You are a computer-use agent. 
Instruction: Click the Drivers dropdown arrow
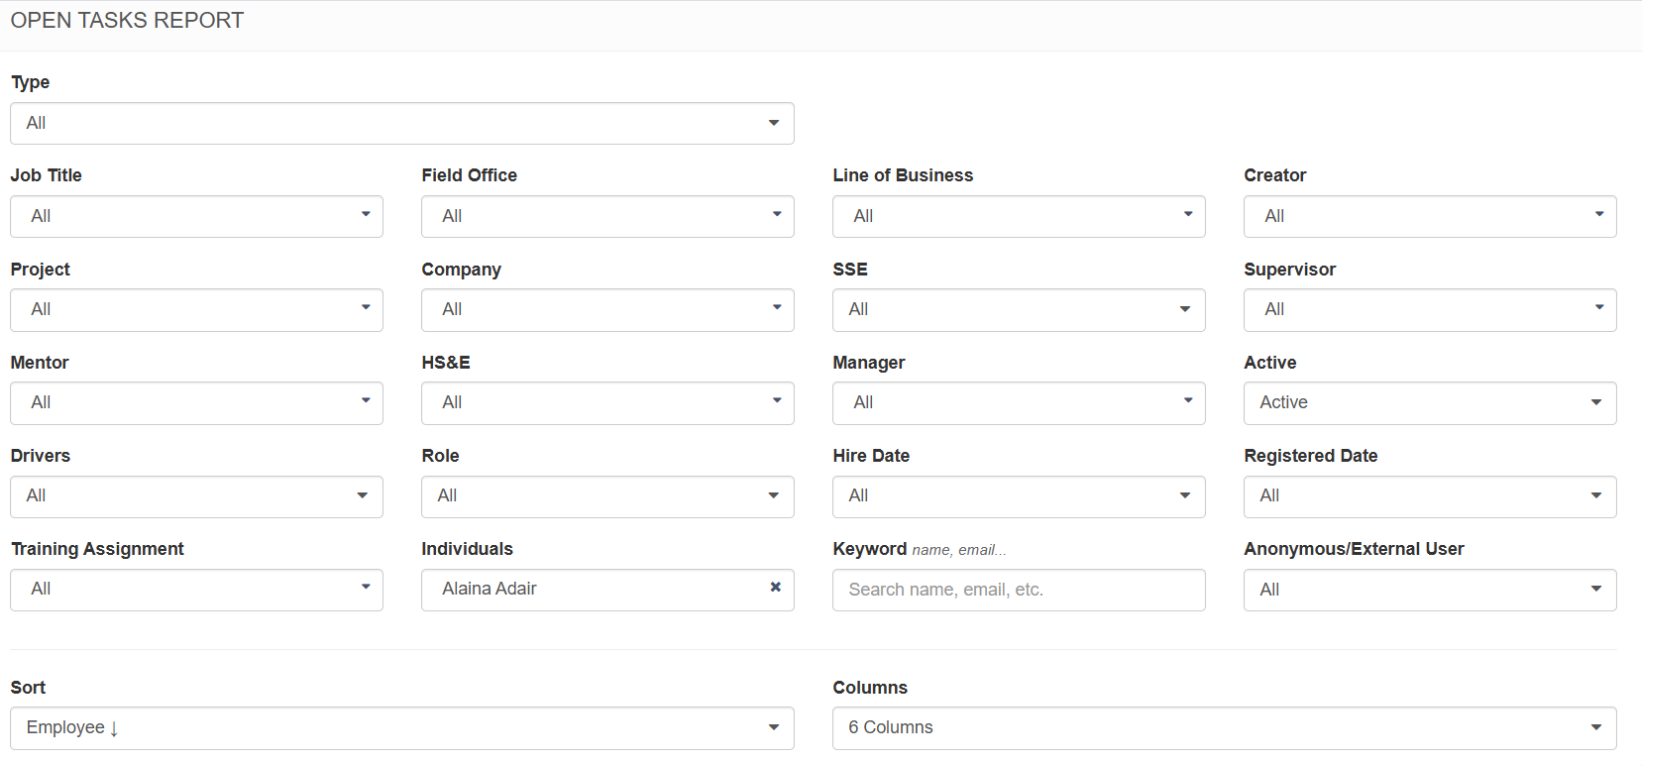point(362,496)
